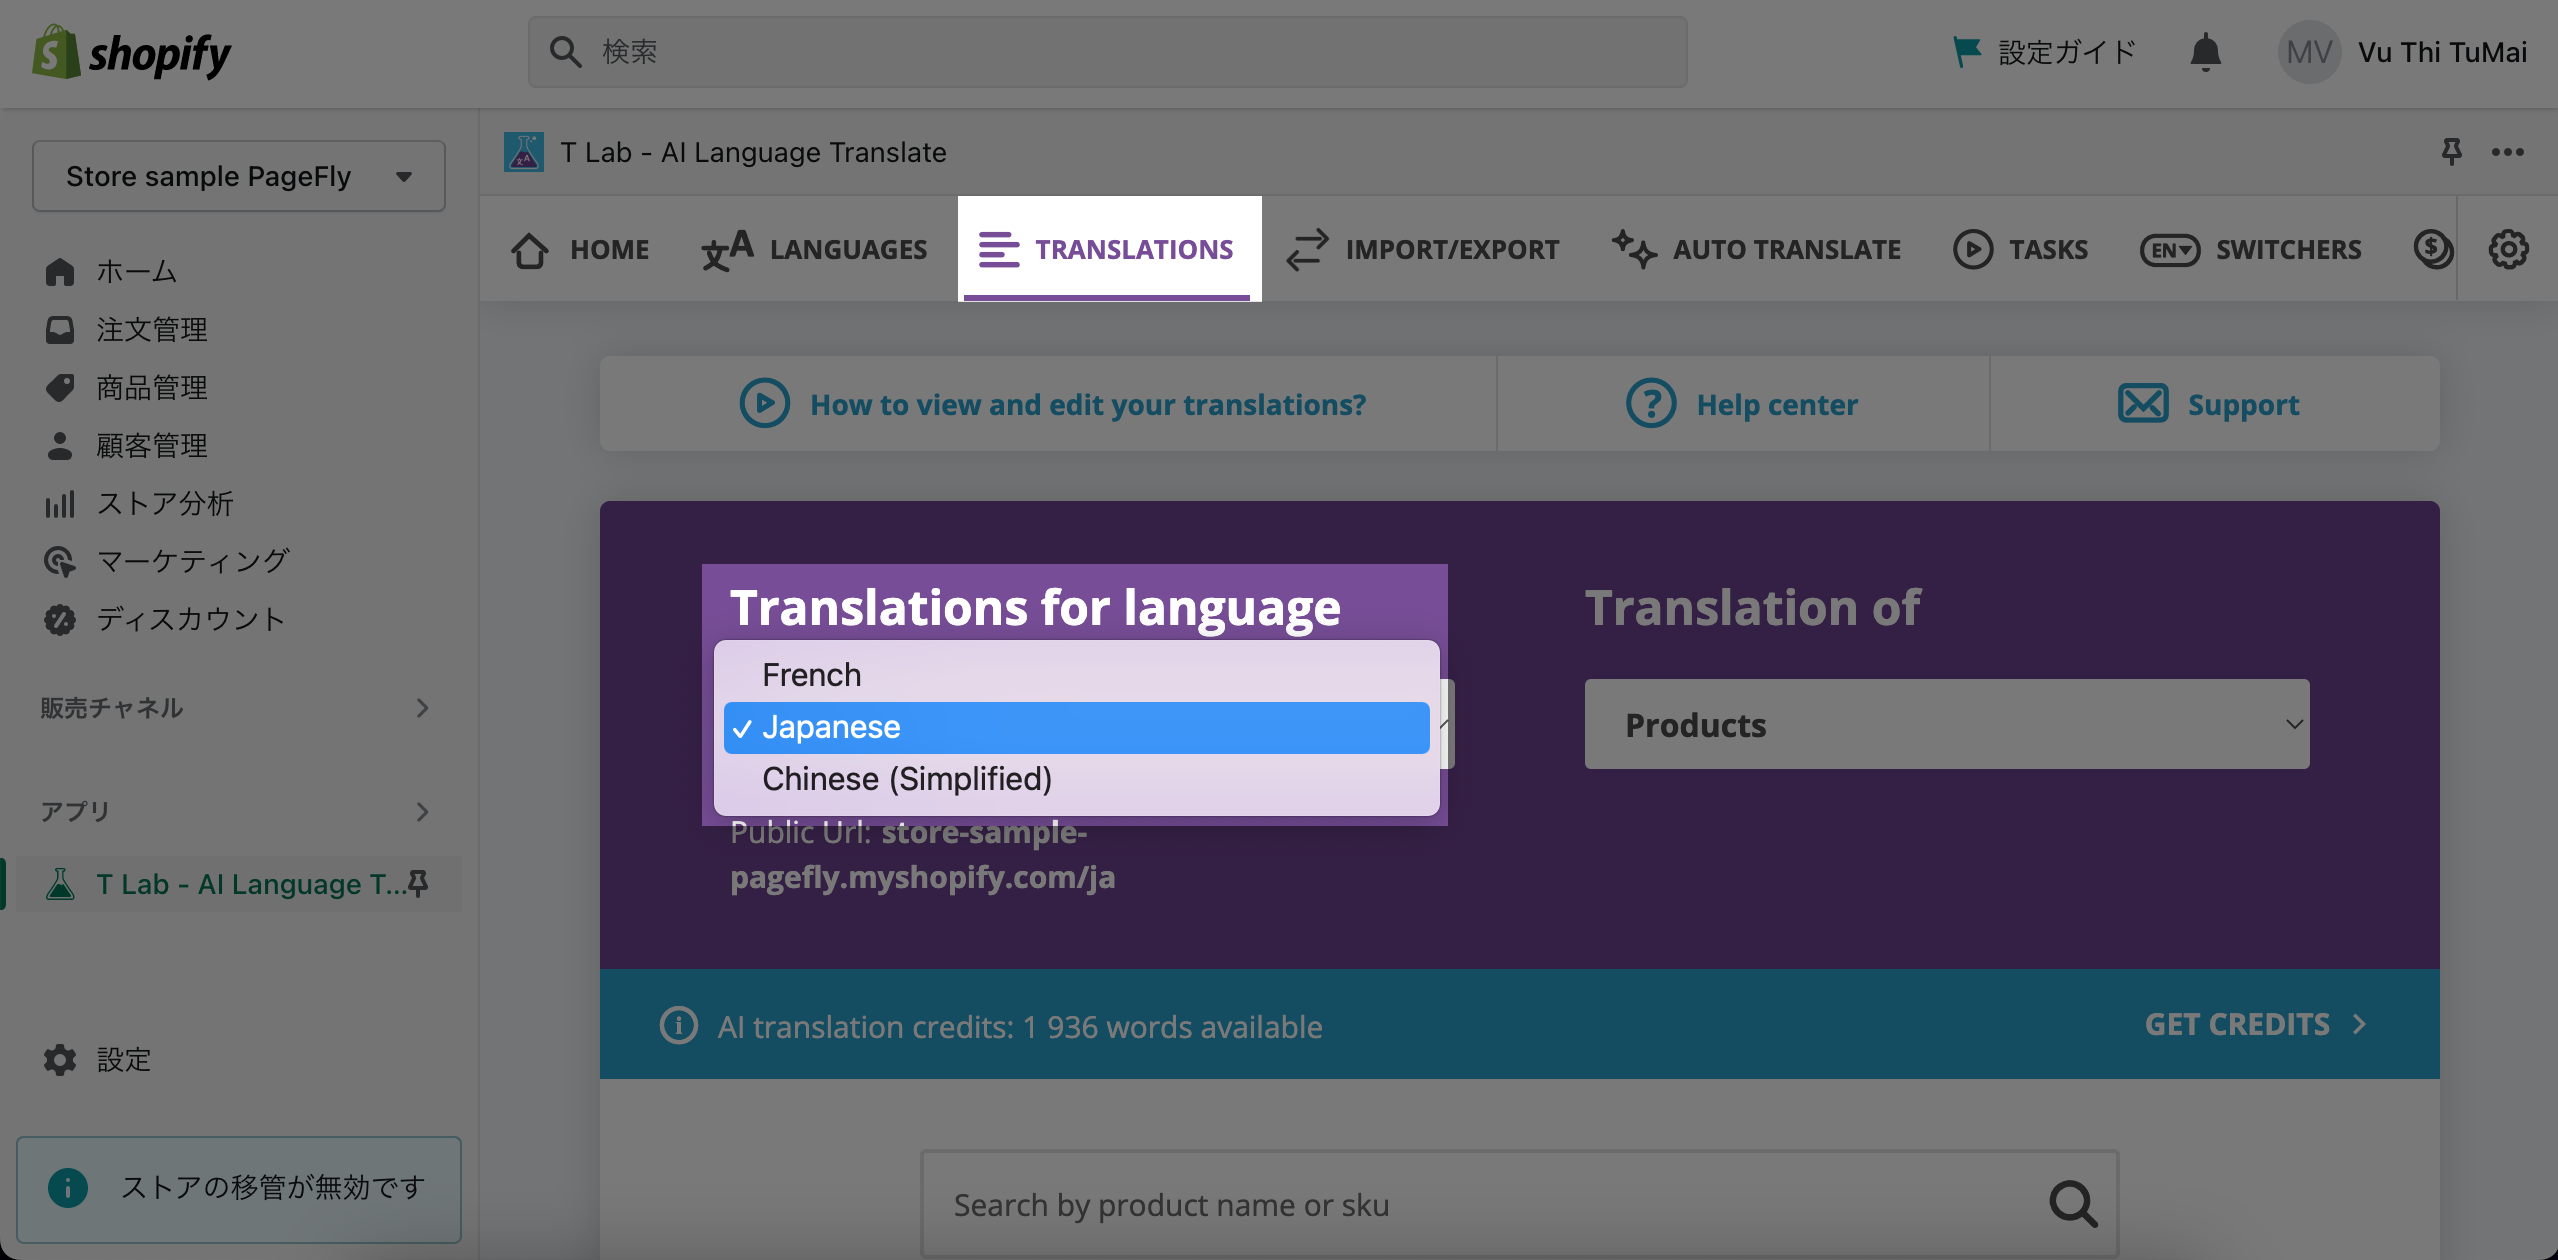Click the Shopify logo
The width and height of the screenshot is (2558, 1260).
131,53
